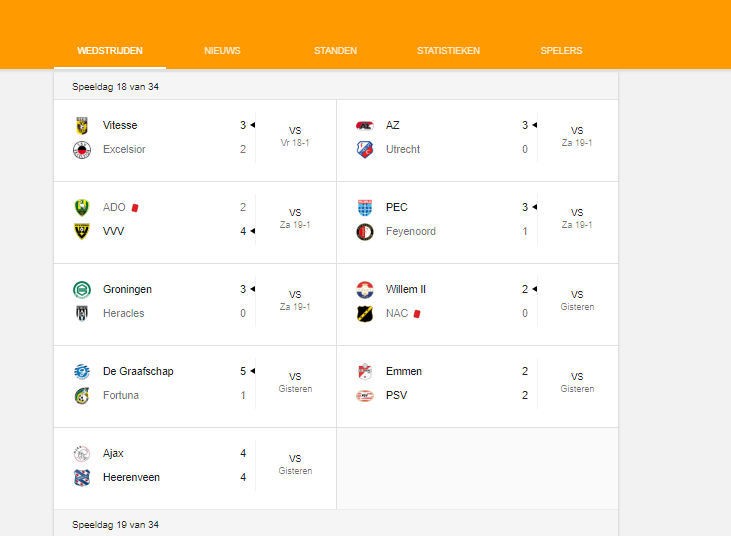
Task: Select the AZ team logo
Action: tap(365, 125)
